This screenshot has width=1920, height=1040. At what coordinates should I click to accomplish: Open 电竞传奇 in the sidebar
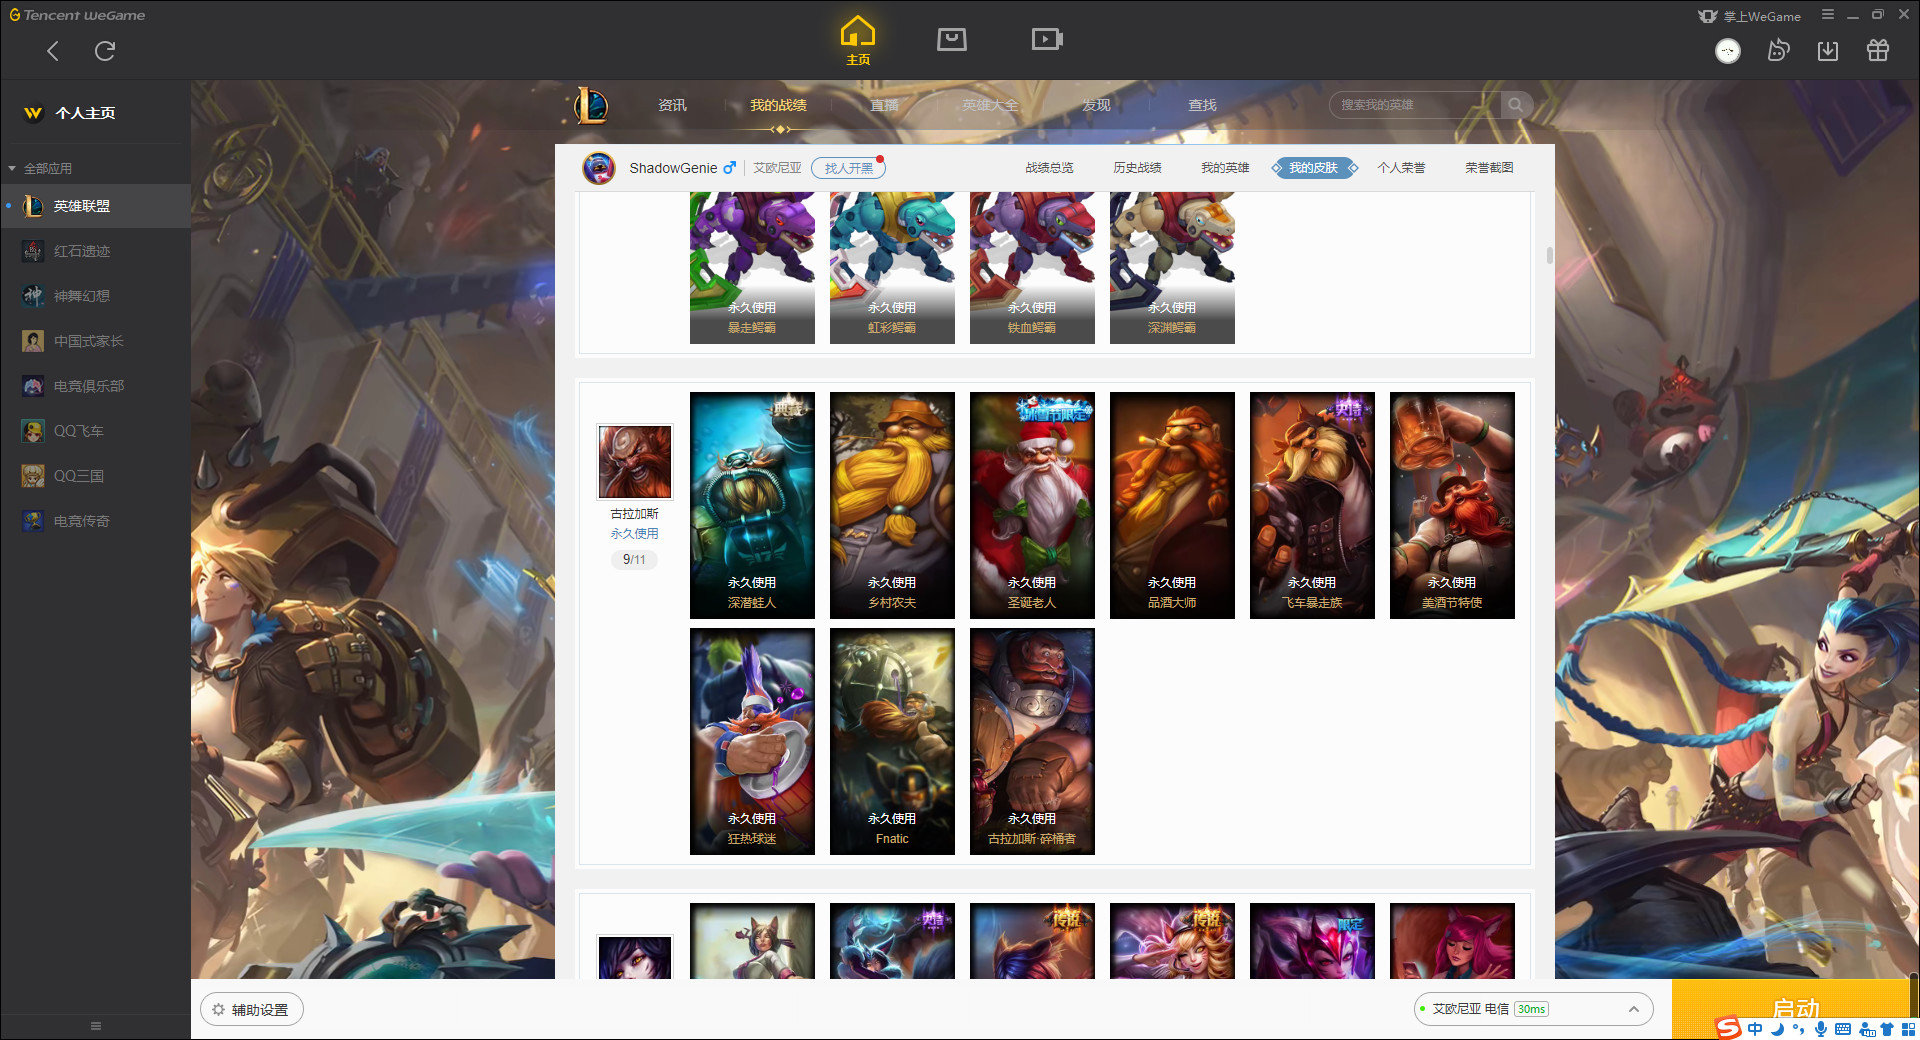point(95,521)
